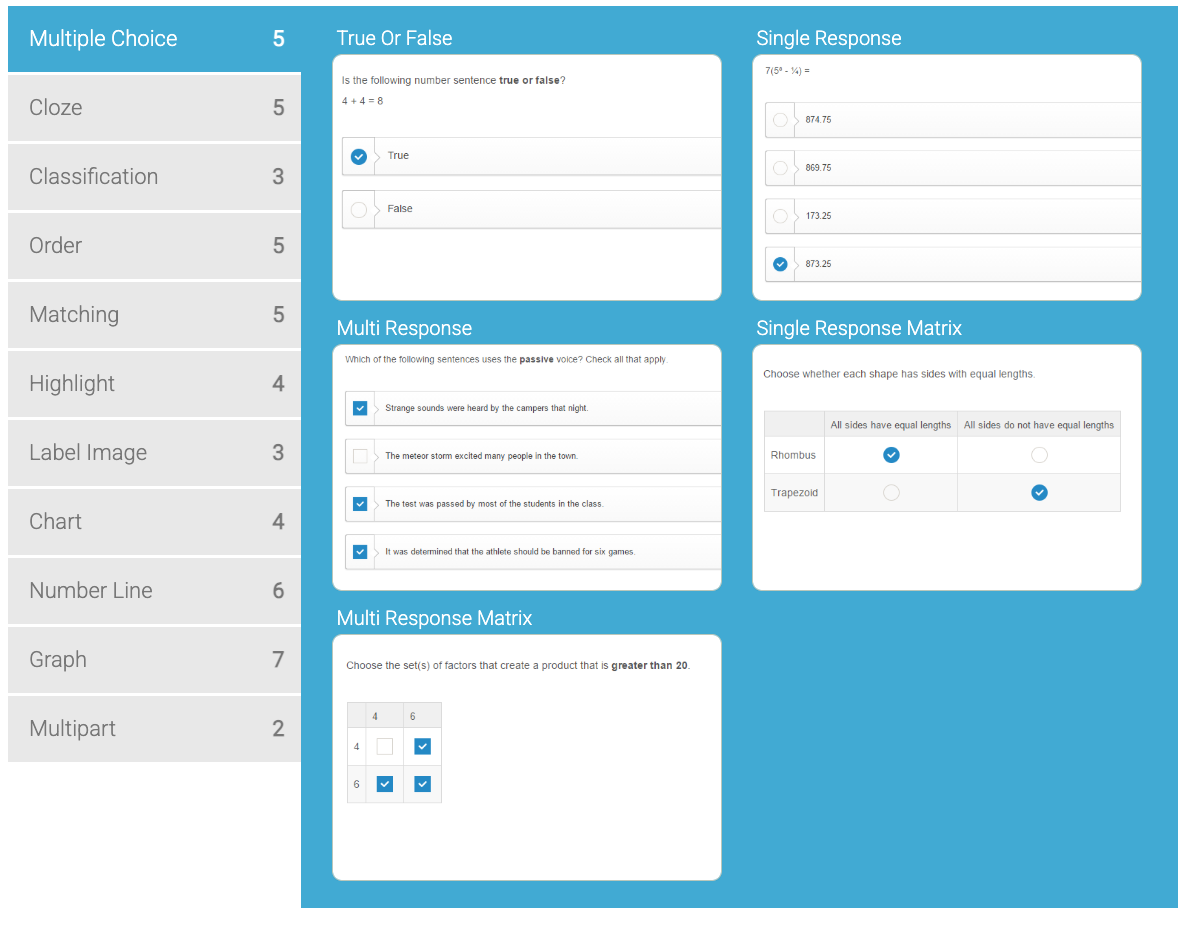Screen dimensions: 1186x926
Task: Go to the Graph question types
Action: click(x=154, y=660)
